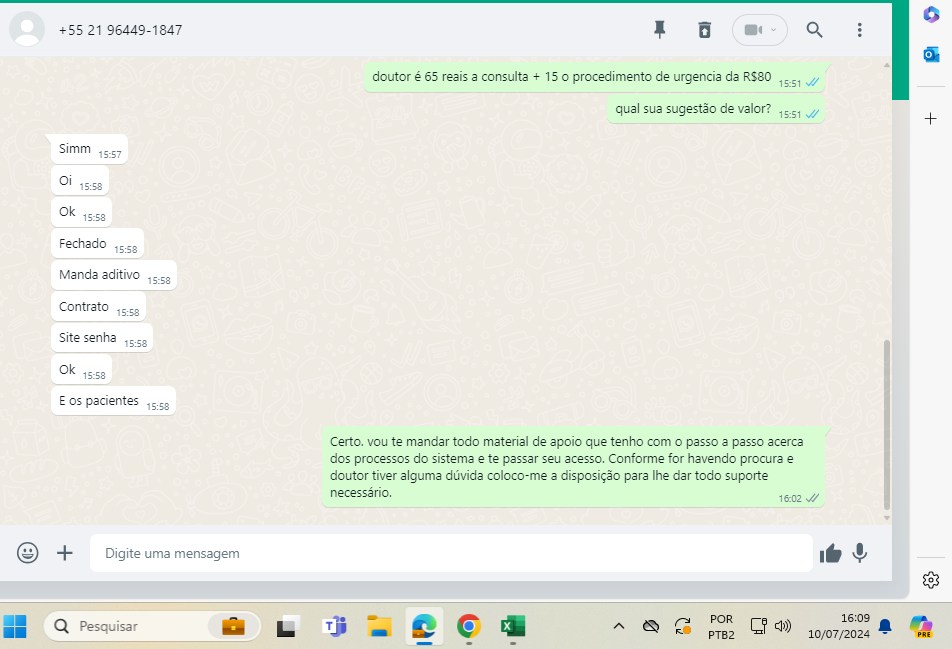Open the emoji picker

click(x=28, y=553)
